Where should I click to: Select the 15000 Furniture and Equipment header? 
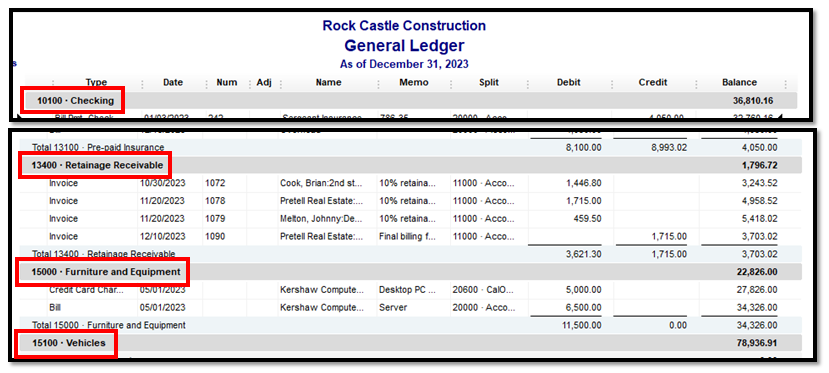tap(410, 272)
